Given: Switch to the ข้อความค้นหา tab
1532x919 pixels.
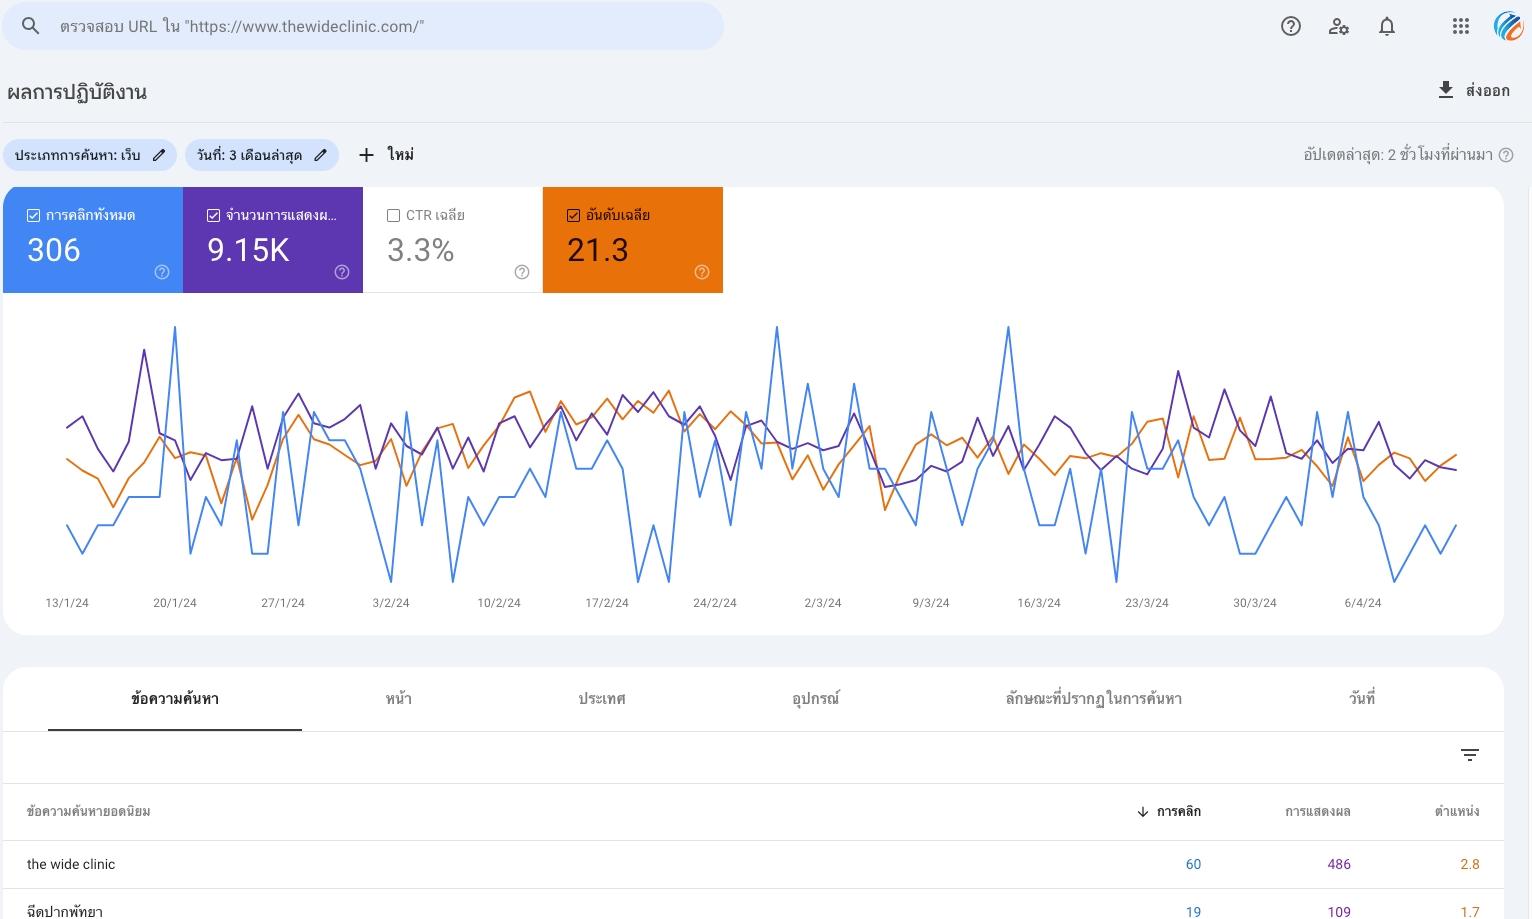Looking at the screenshot, I should pos(175,699).
